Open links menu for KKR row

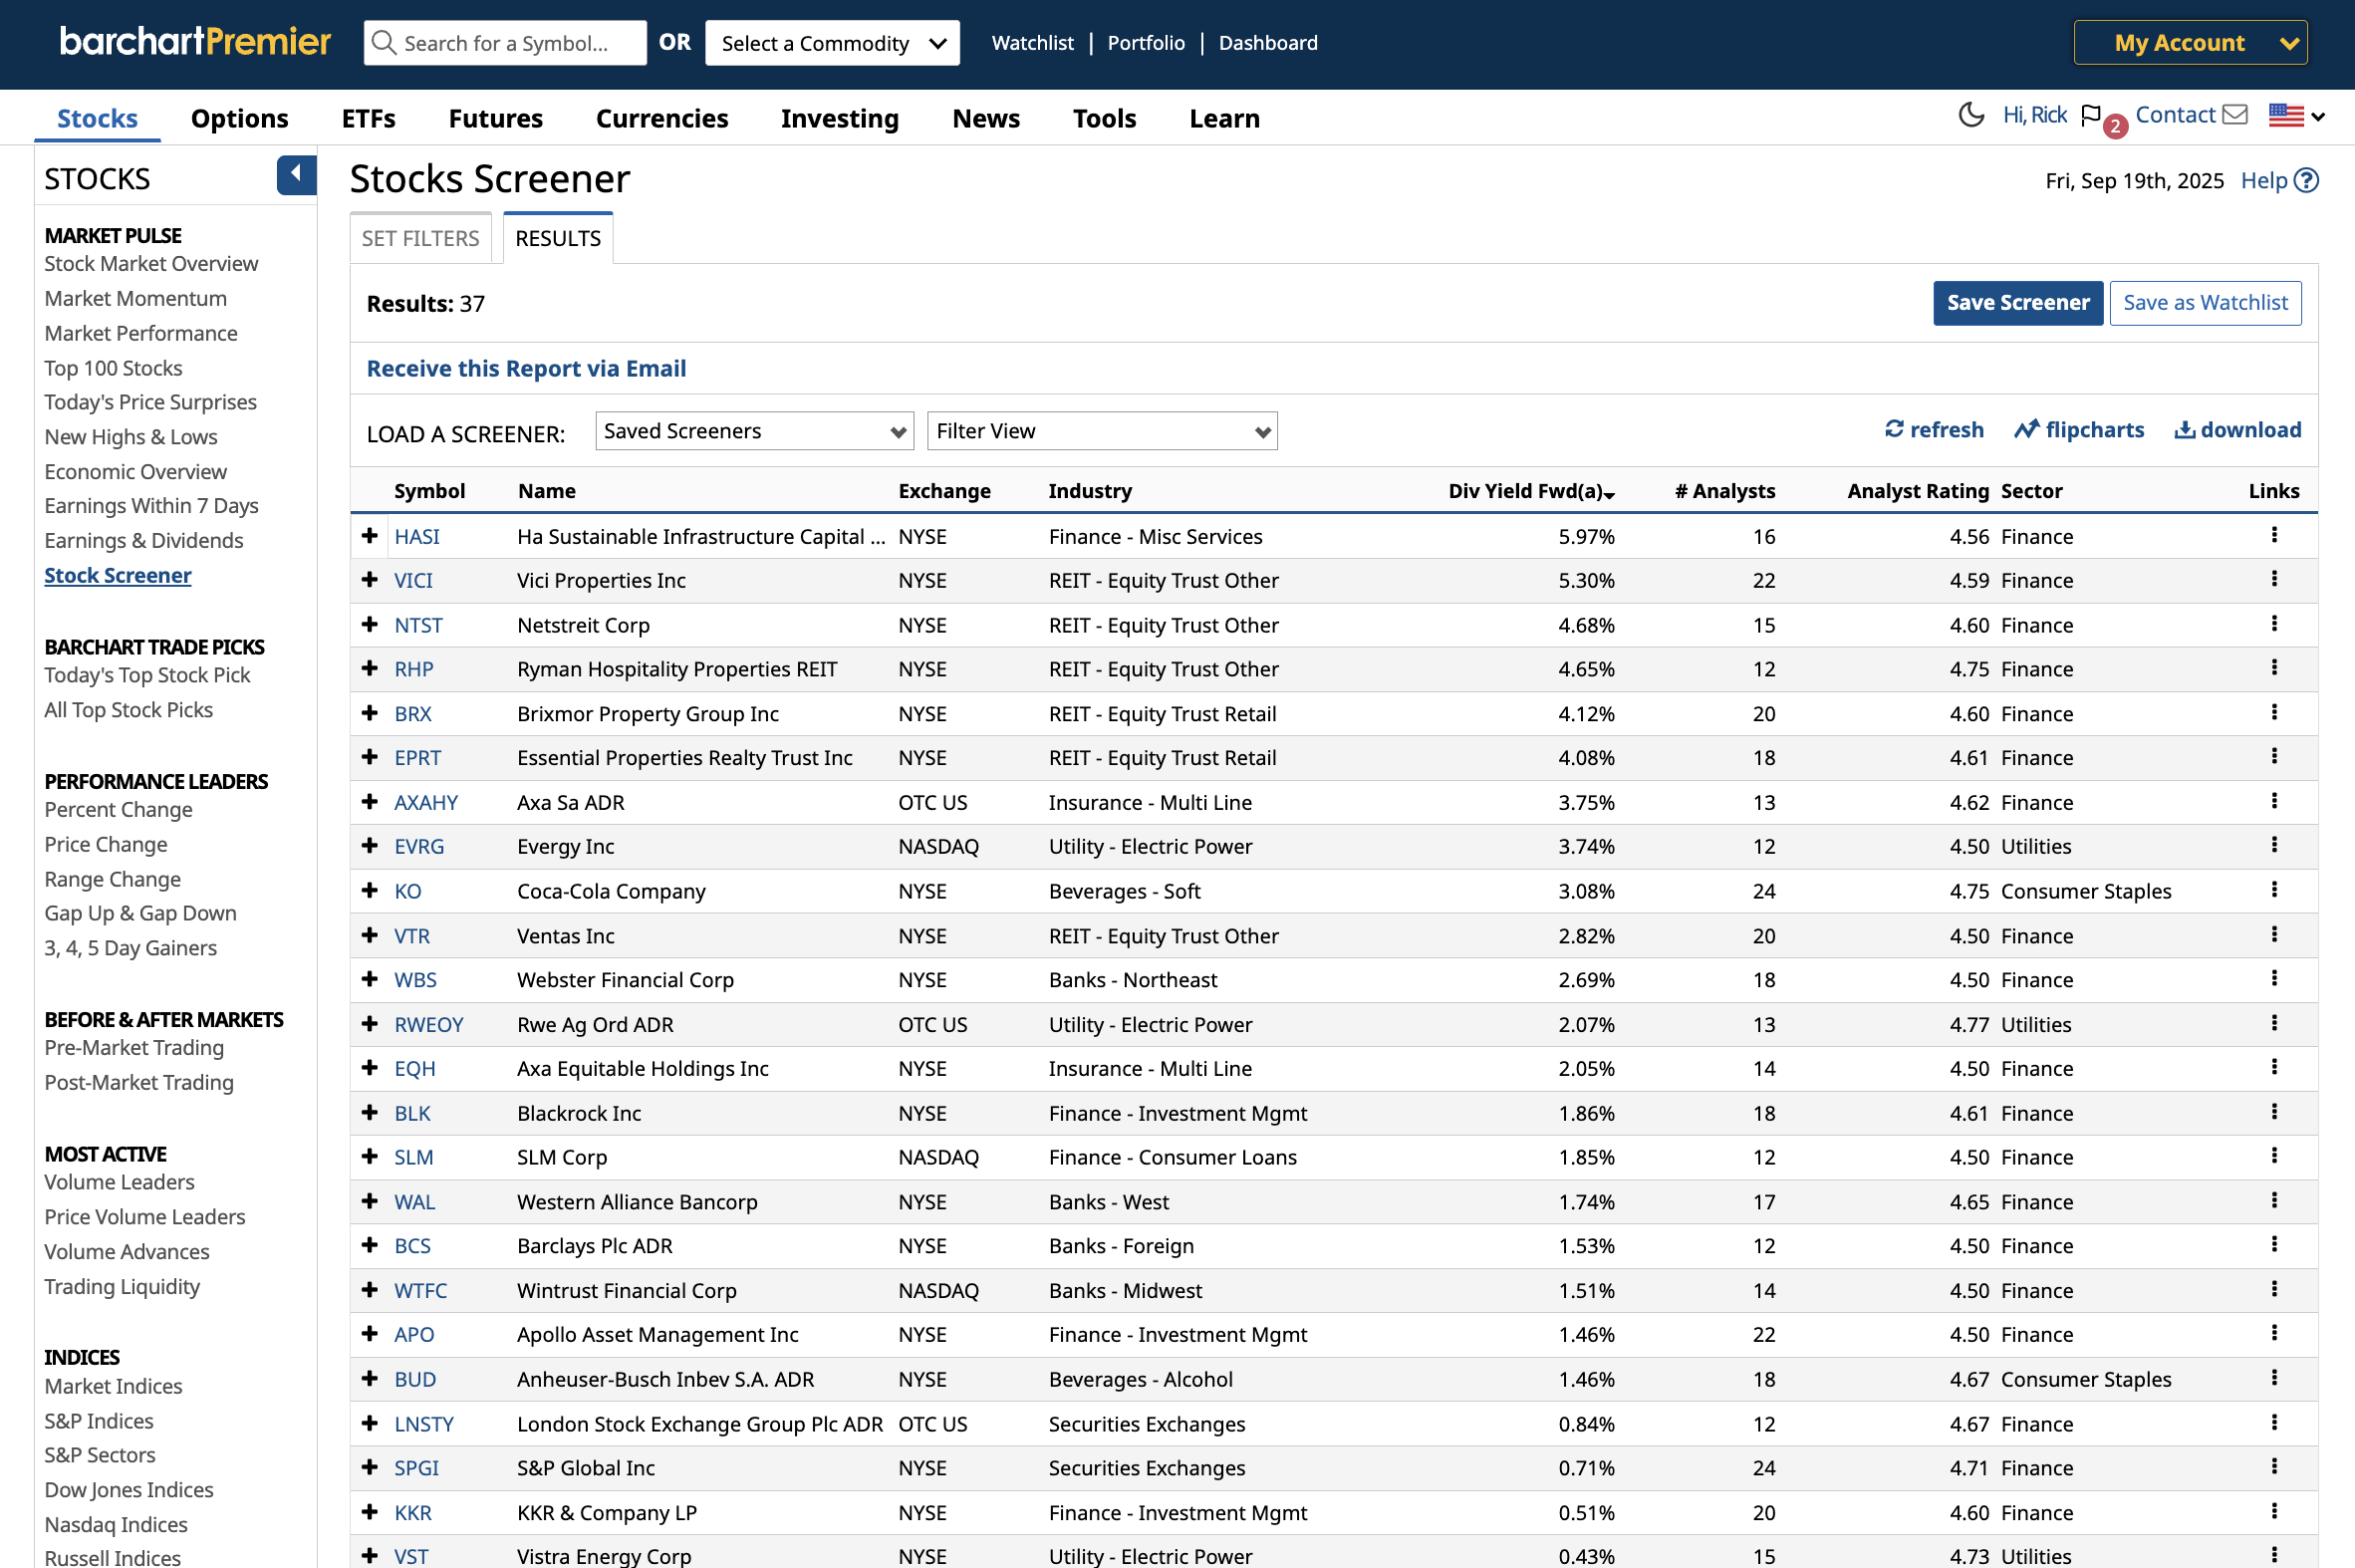tap(2273, 1511)
